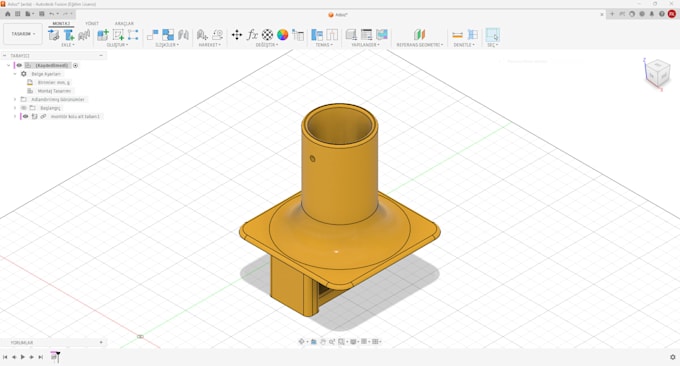
Task: Open the File menu icon
Action: [29, 14]
